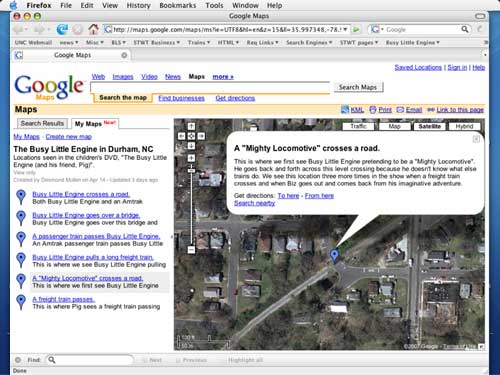Image resolution: width=500 pixels, height=375 pixels.
Task: Switch map view to Map
Action: click(x=394, y=126)
